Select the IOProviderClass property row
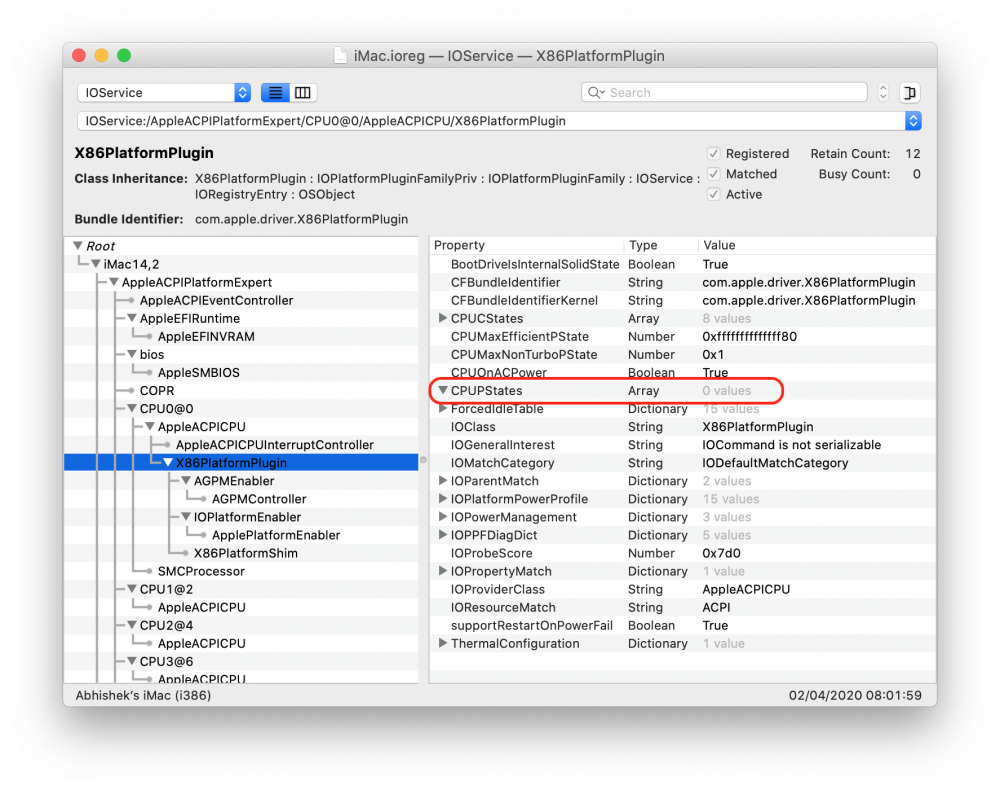The width and height of the screenshot is (1000, 790). pyautogui.click(x=682, y=589)
